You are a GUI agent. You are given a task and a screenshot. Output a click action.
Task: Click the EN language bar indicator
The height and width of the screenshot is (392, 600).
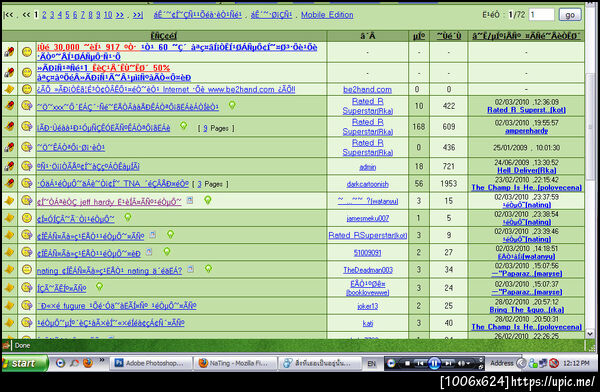[371, 363]
